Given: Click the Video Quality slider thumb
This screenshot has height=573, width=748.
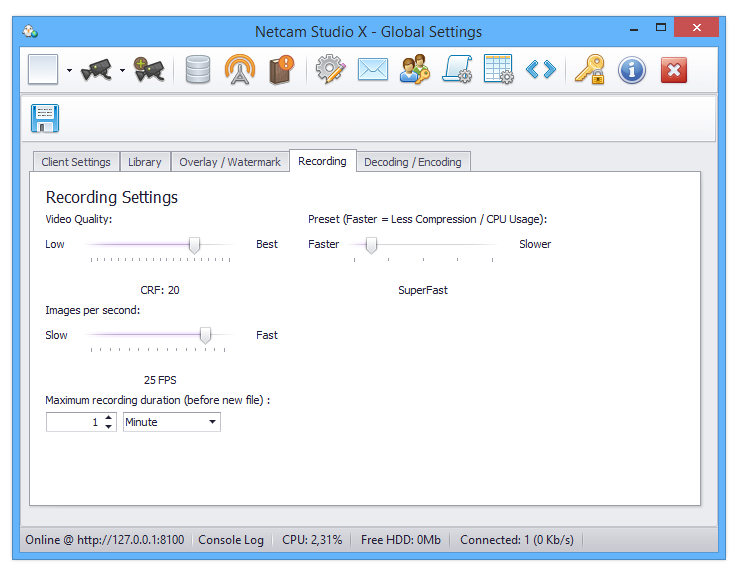Looking at the screenshot, I should click(194, 245).
